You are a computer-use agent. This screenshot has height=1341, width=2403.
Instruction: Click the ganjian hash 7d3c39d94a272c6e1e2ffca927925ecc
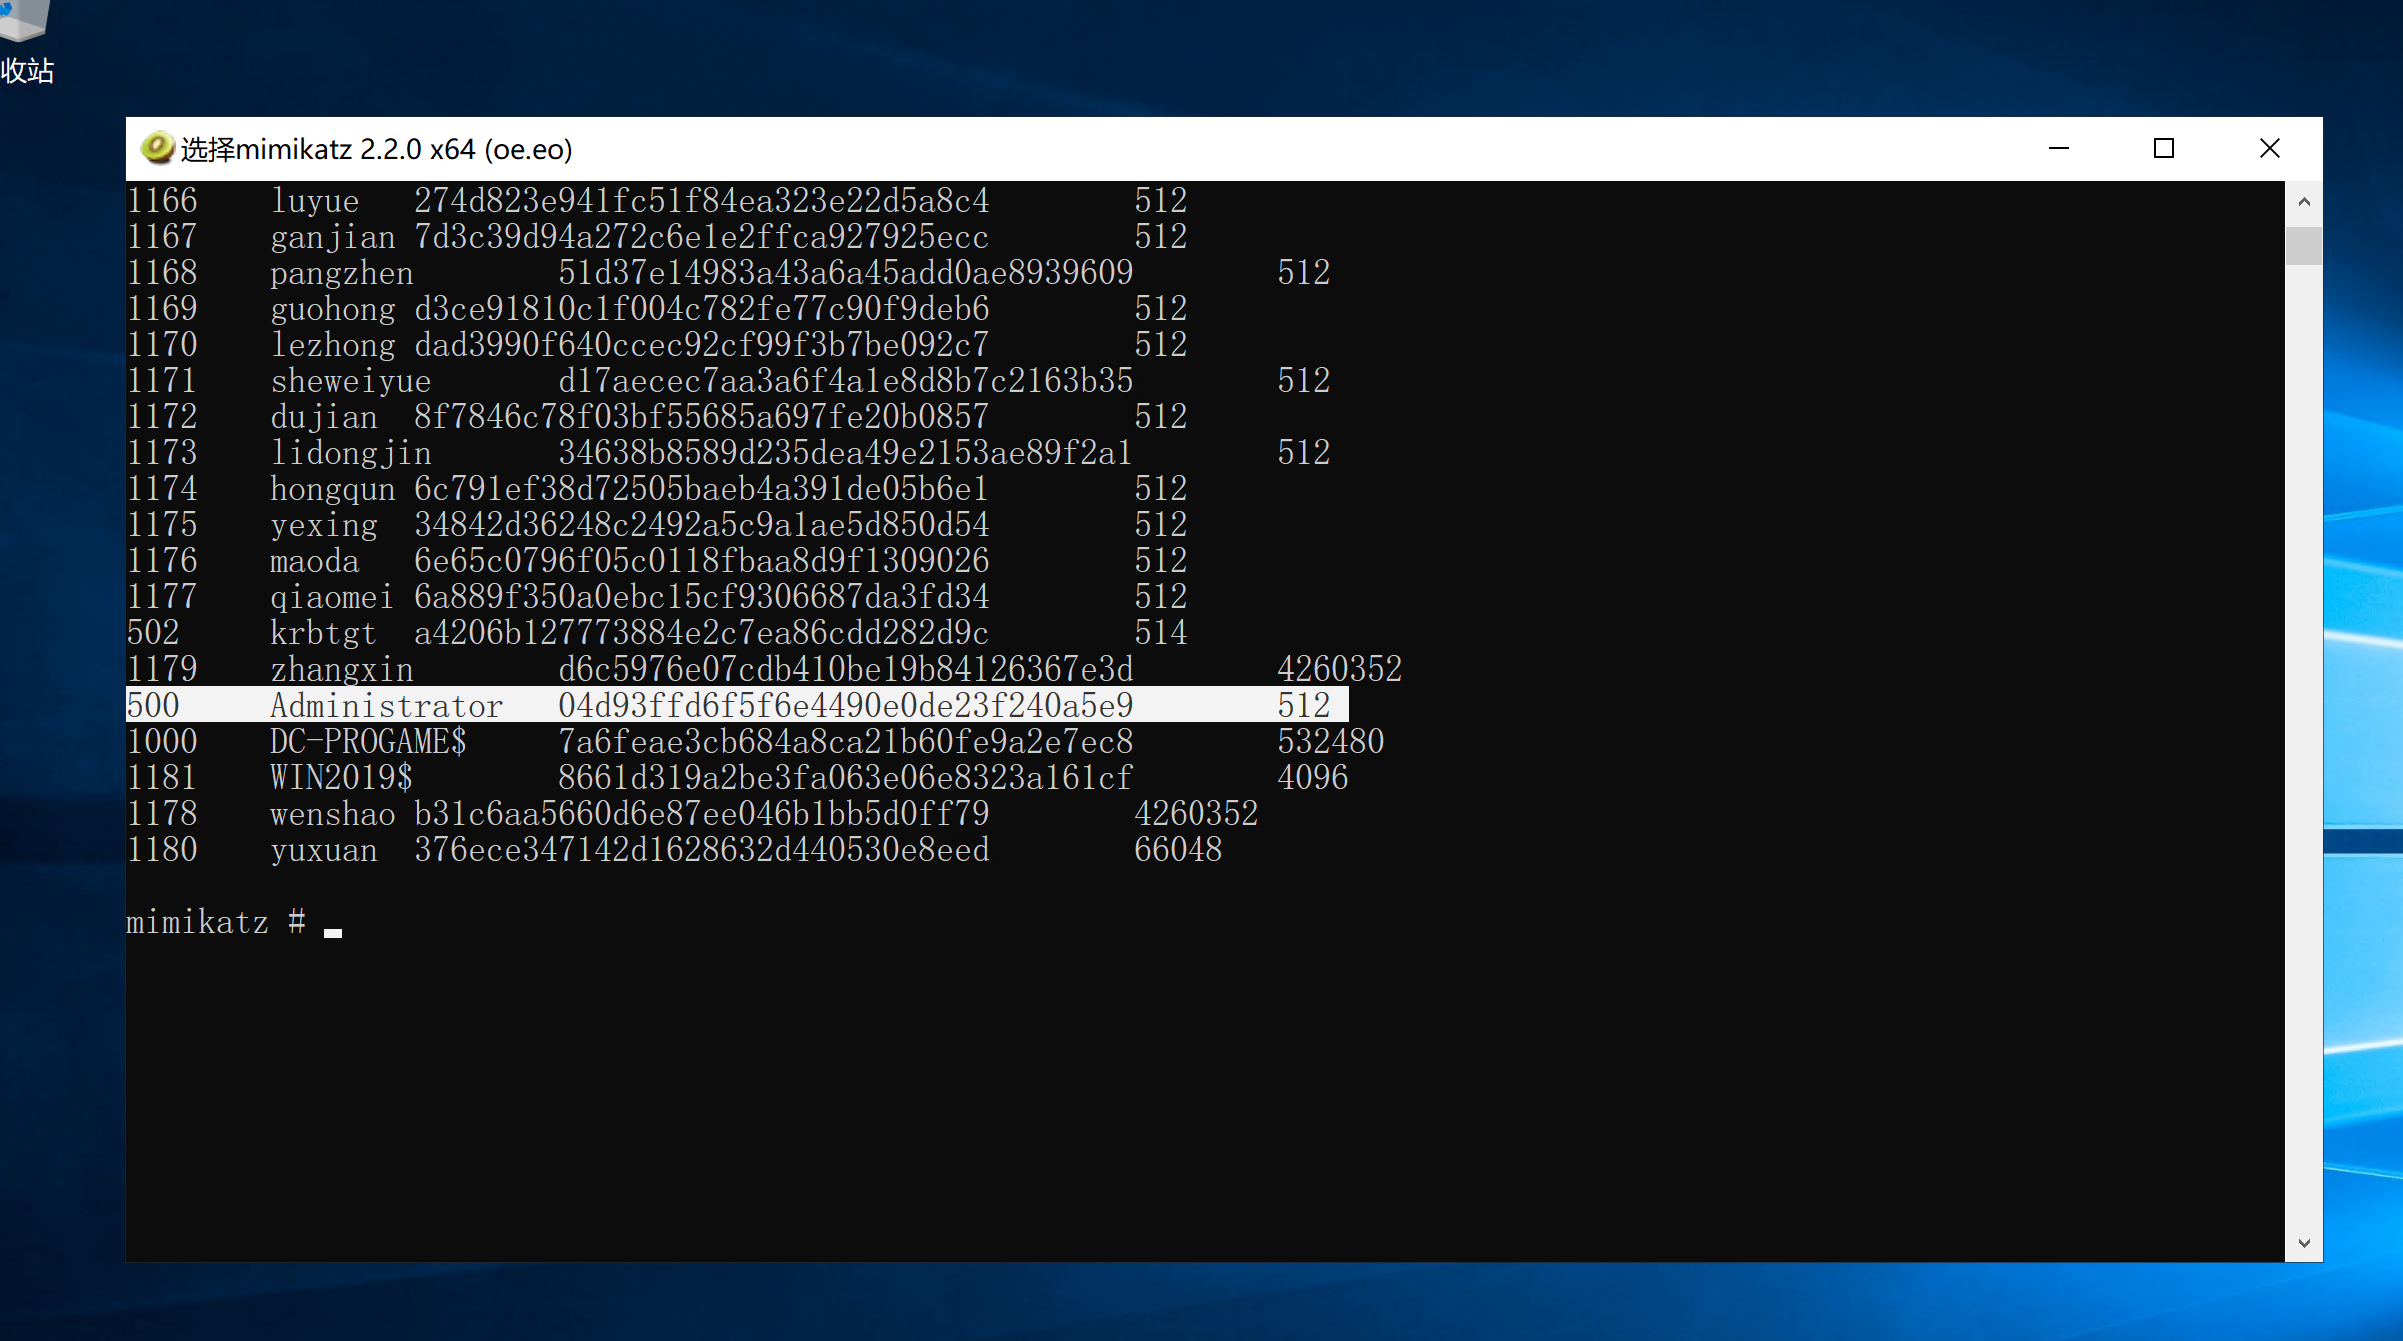(701, 237)
